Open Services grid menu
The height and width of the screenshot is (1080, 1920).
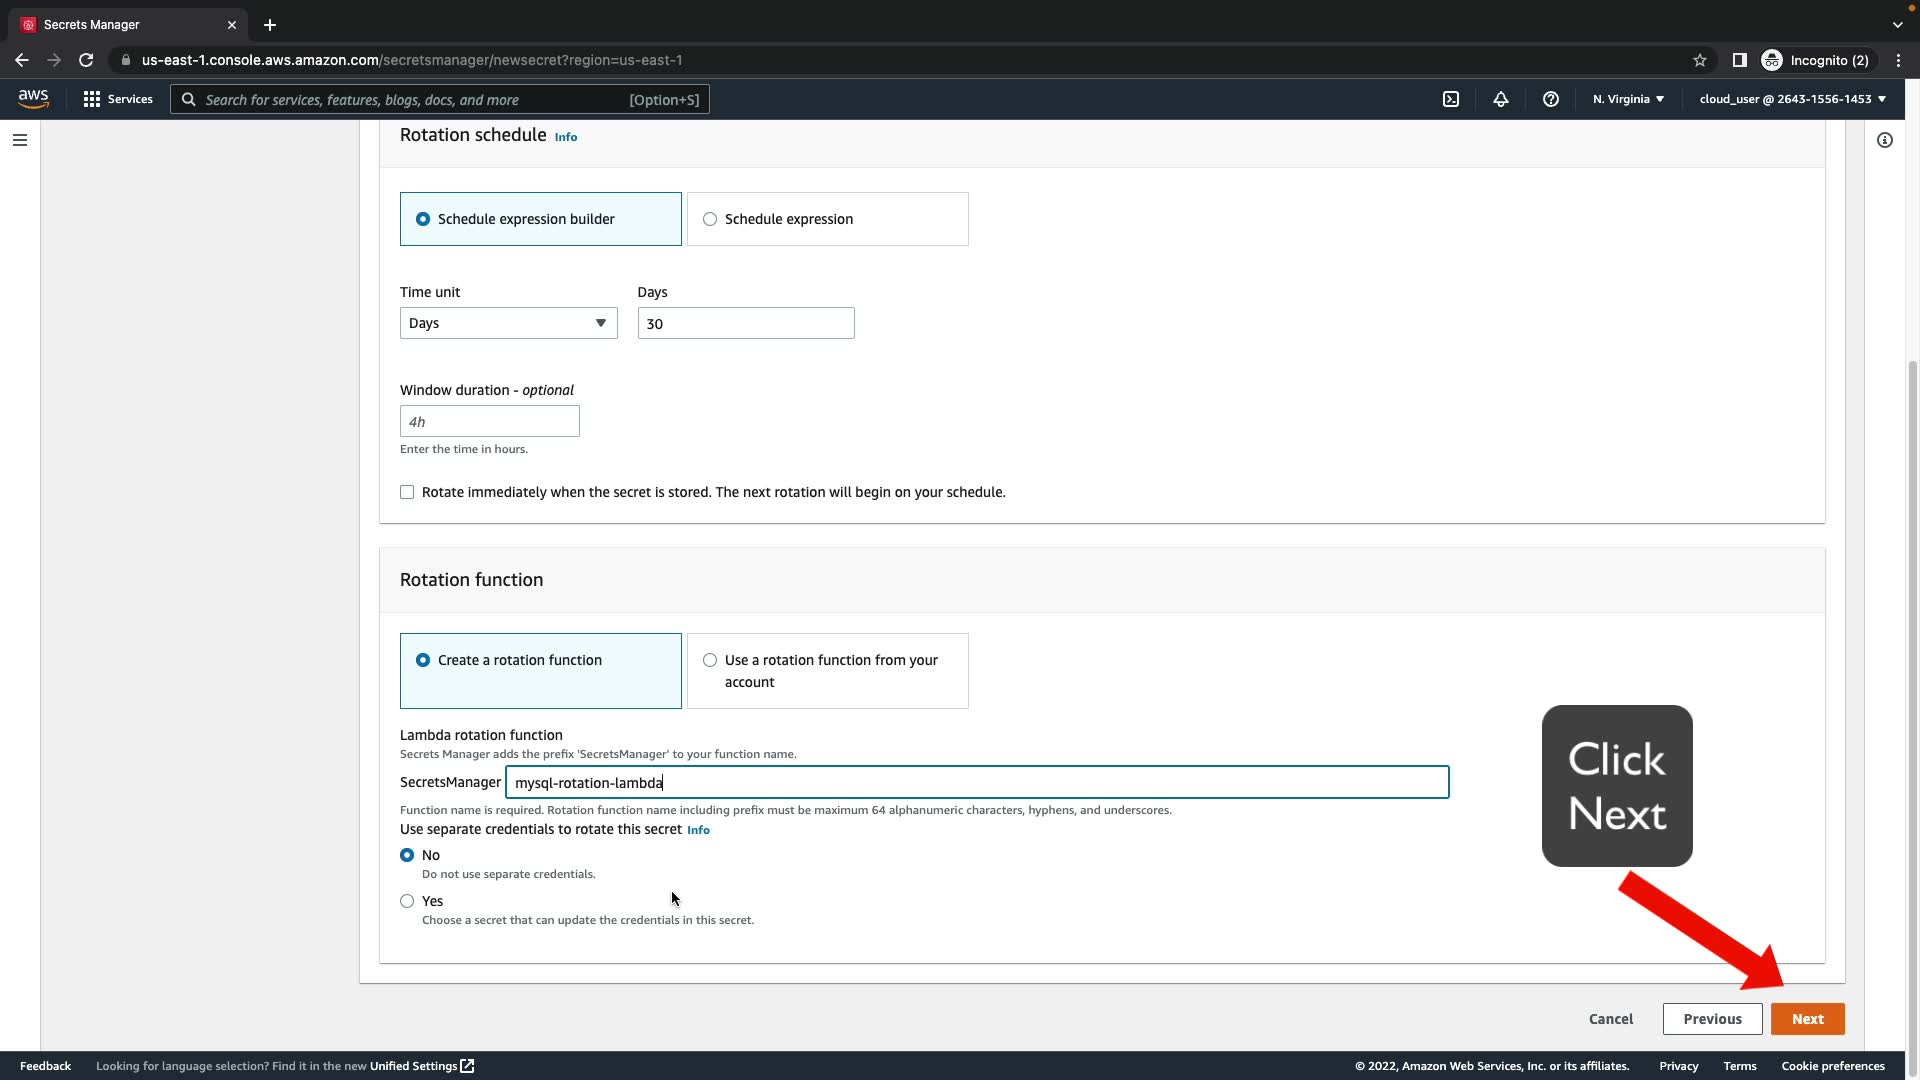118,99
